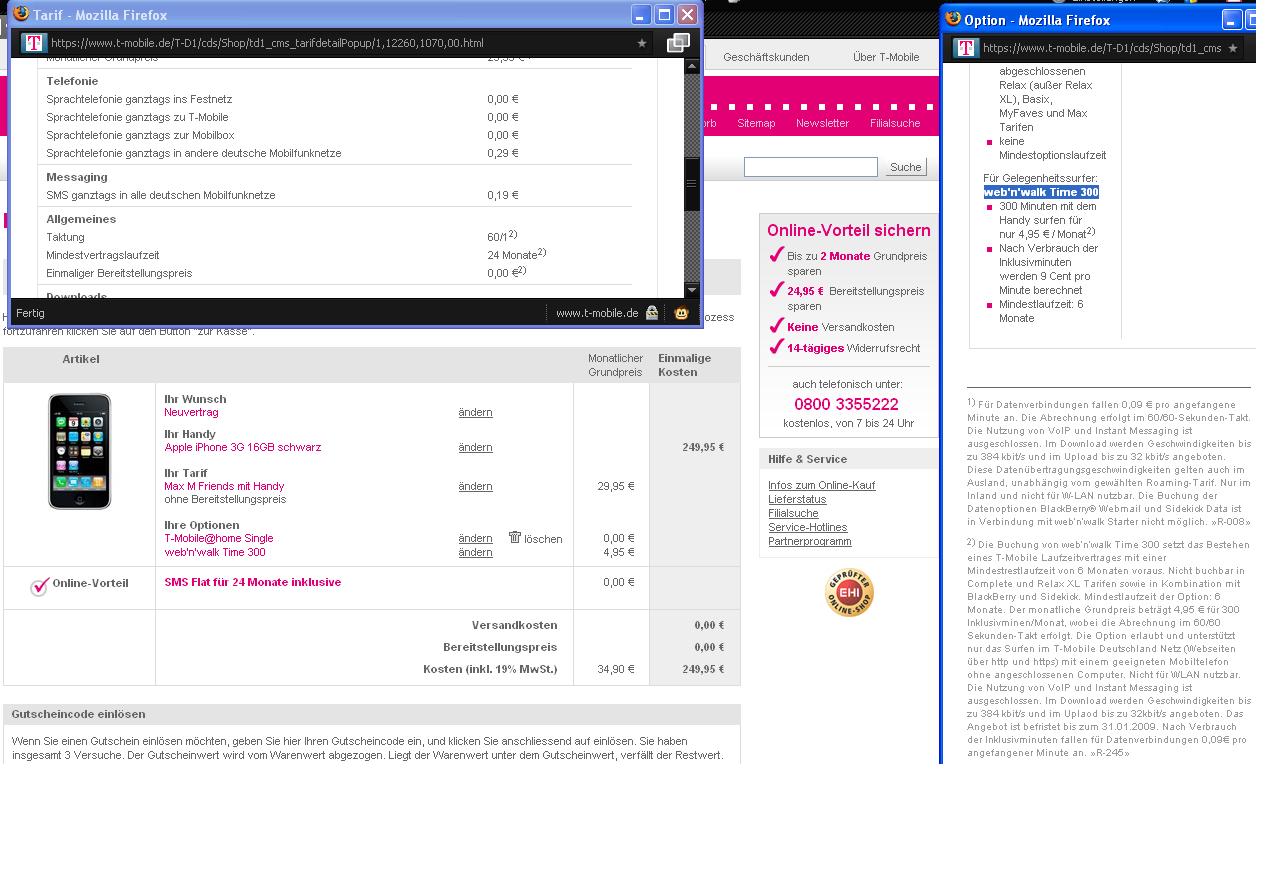Click the T-Mobile favicon in Tarif popup address bar

[34, 43]
